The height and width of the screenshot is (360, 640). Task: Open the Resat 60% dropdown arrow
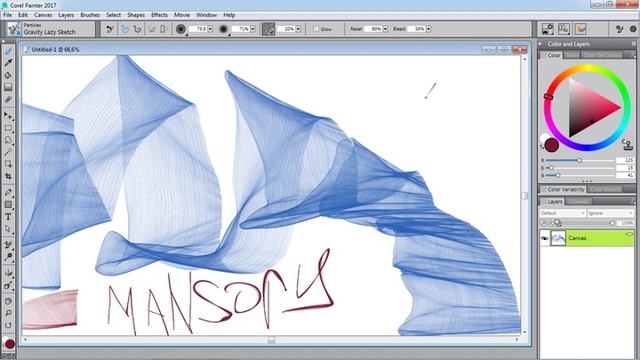coord(385,29)
